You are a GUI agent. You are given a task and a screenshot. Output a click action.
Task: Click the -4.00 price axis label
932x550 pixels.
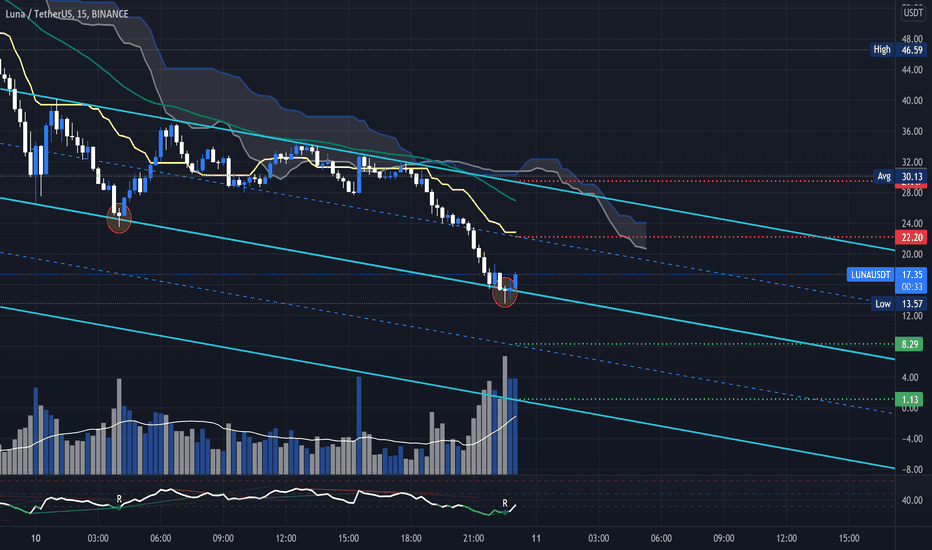(x=911, y=439)
